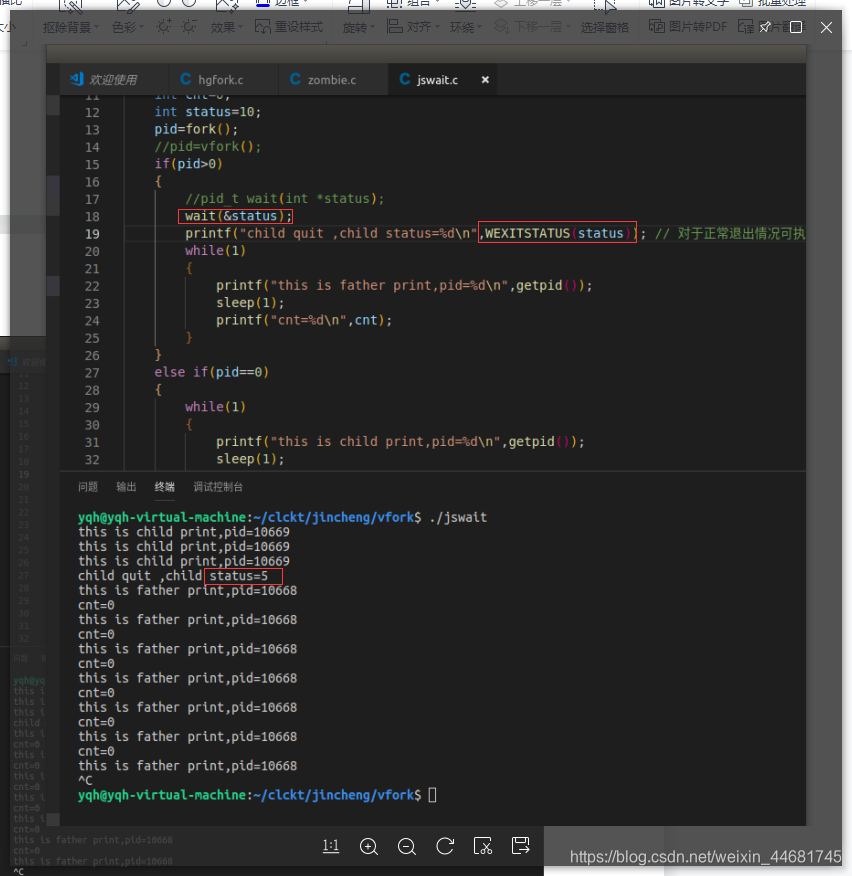This screenshot has height=876, width=852.
Task: Zoom out of the previewed picture
Action: (407, 846)
